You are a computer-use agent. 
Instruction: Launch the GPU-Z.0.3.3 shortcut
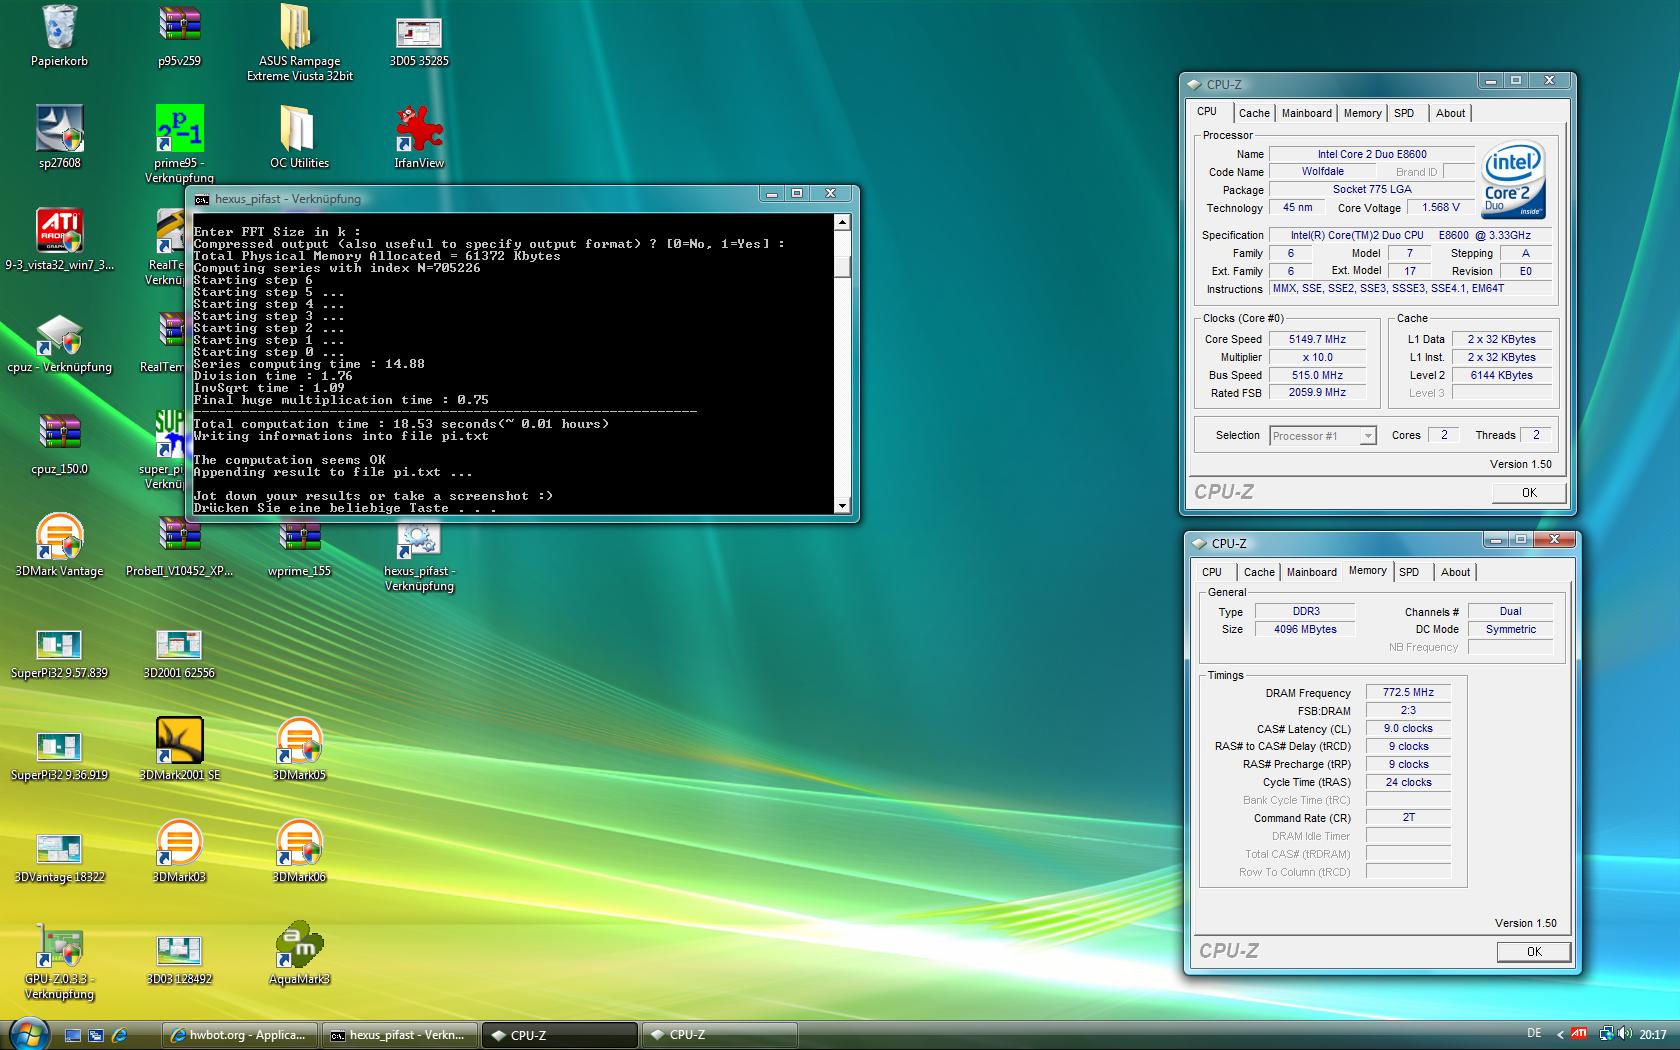59,962
